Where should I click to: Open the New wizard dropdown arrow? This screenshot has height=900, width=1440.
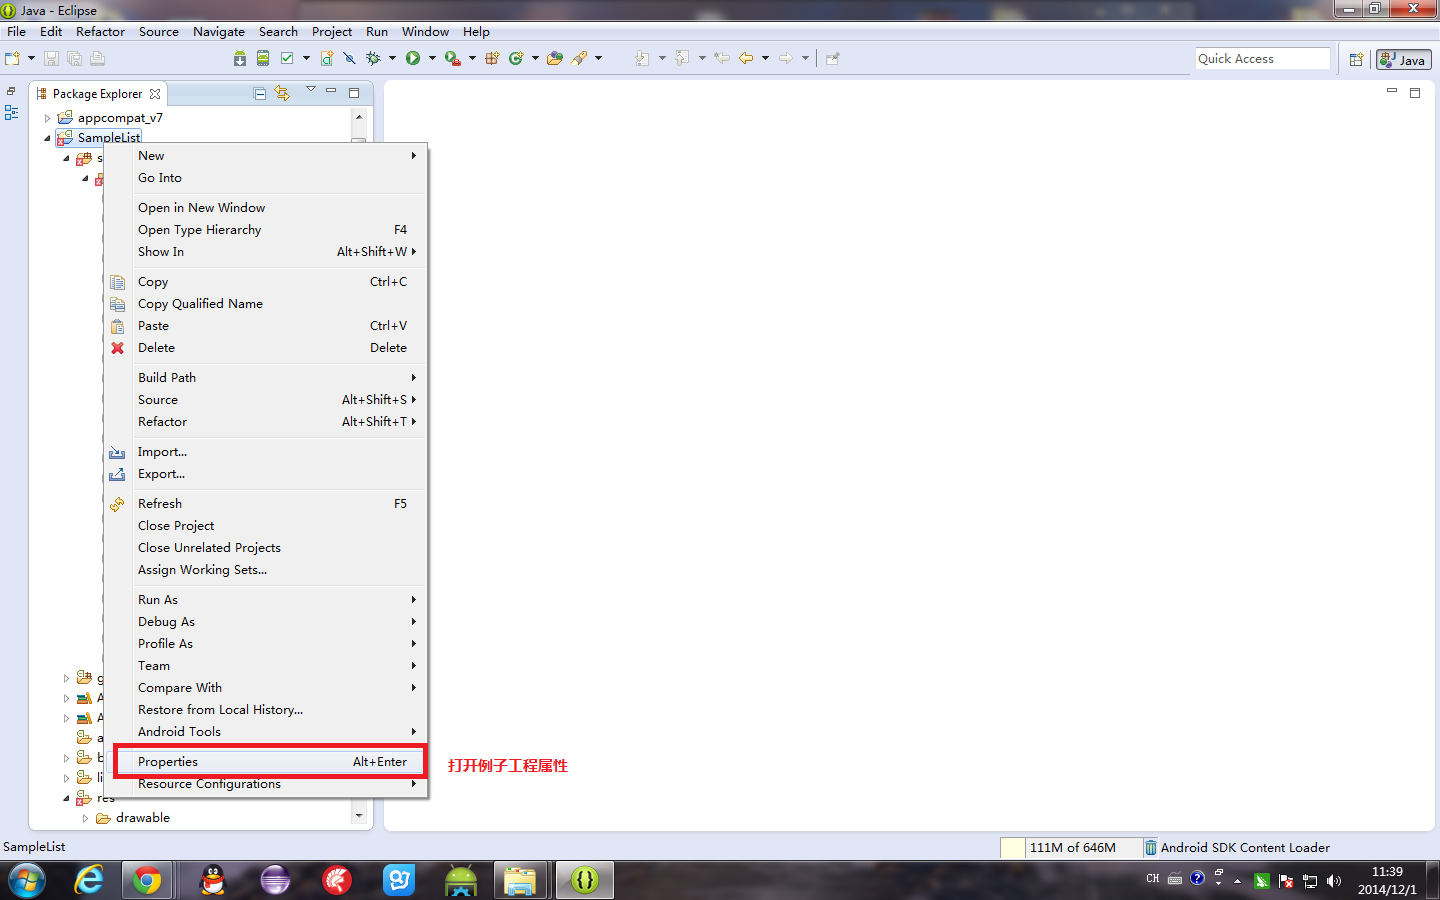[31, 58]
